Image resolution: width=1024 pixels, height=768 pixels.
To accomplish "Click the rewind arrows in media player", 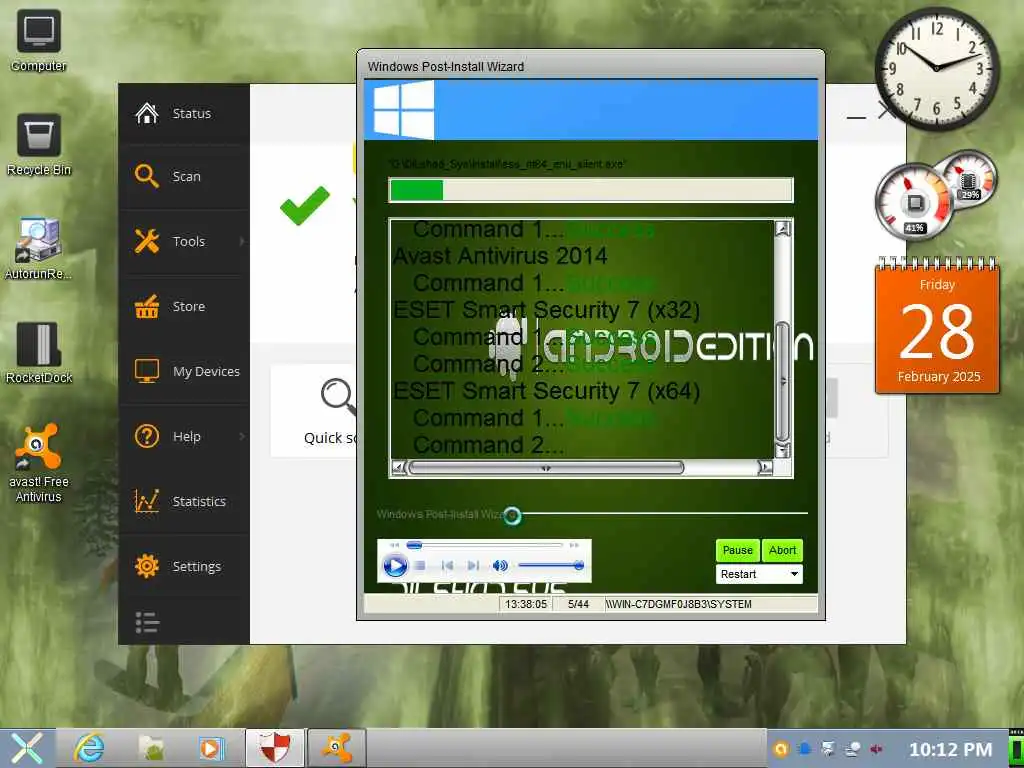I will click(394, 545).
